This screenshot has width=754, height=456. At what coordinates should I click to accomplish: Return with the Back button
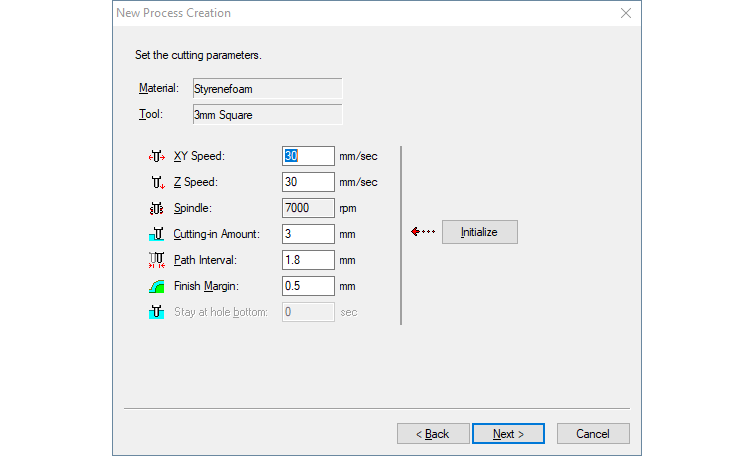click(433, 433)
